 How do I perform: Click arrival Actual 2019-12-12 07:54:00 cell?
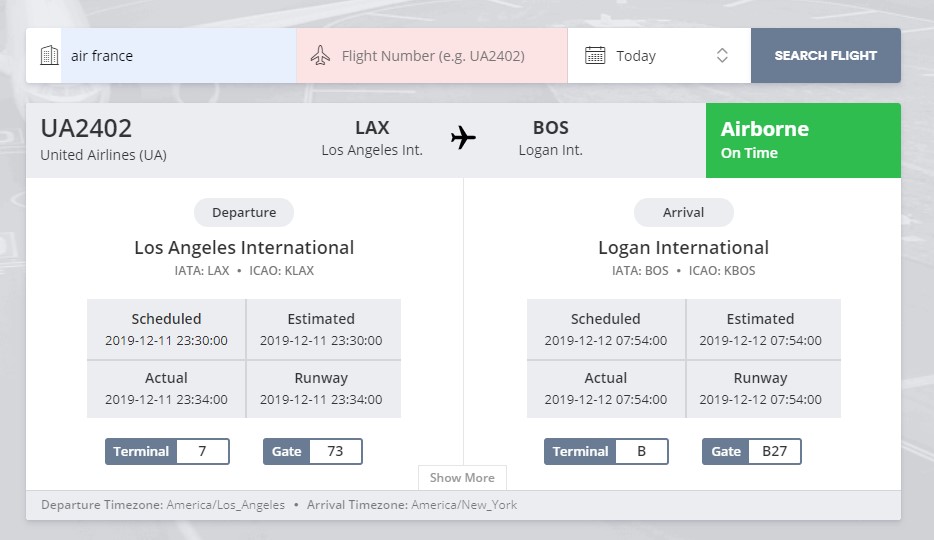[x=606, y=389]
